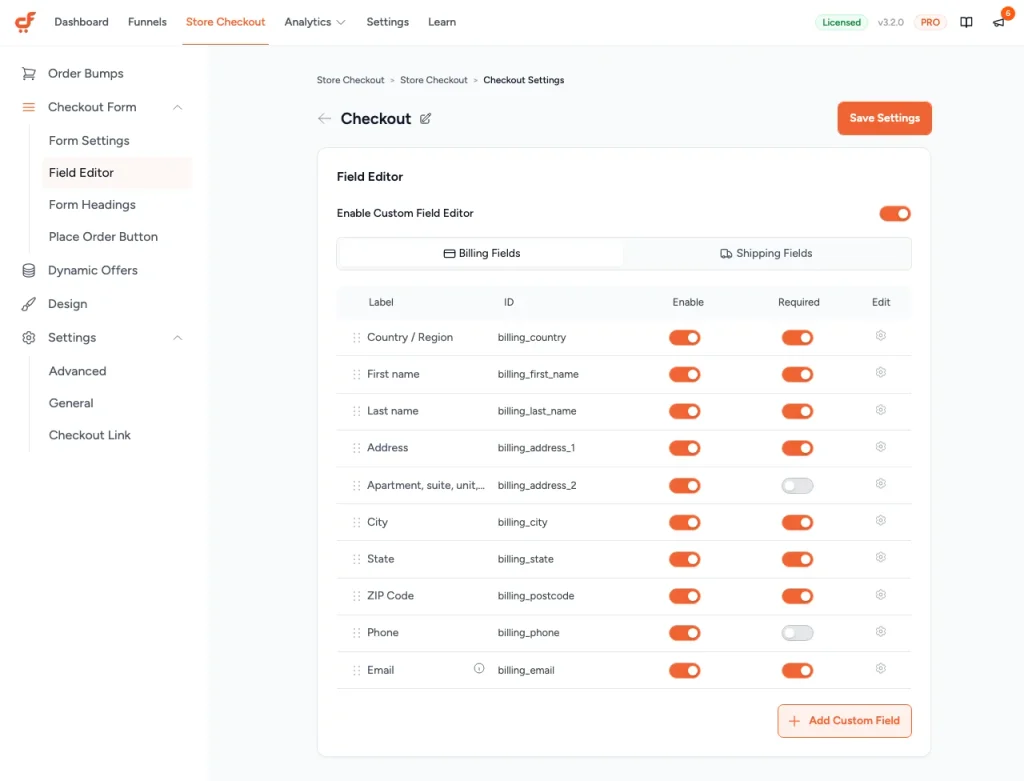Turn on Required for Phone field
Viewport: 1024px width, 781px height.
click(x=797, y=633)
